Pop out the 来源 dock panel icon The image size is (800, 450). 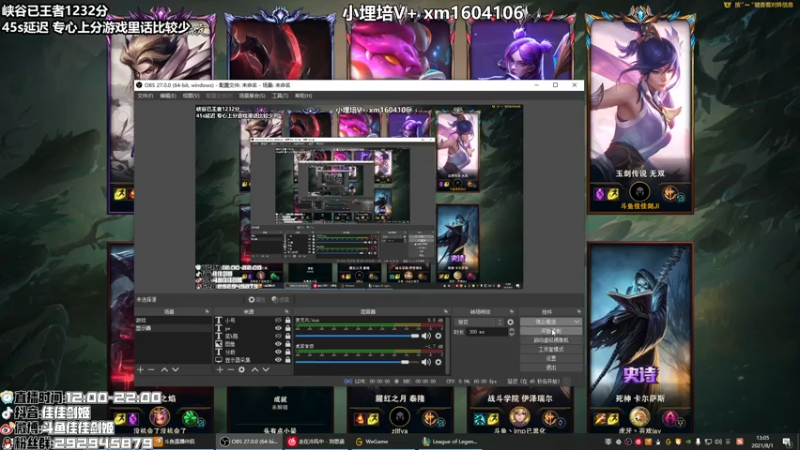[x=287, y=312]
